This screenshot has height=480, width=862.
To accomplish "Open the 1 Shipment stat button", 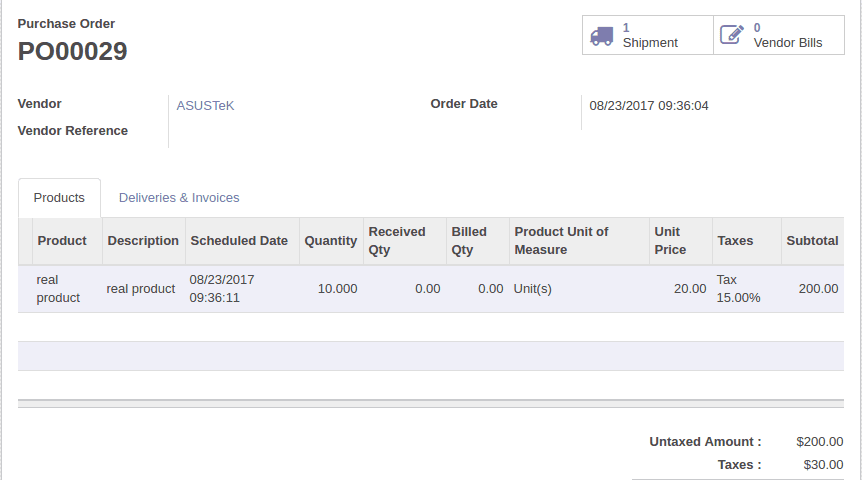I will (648, 35).
